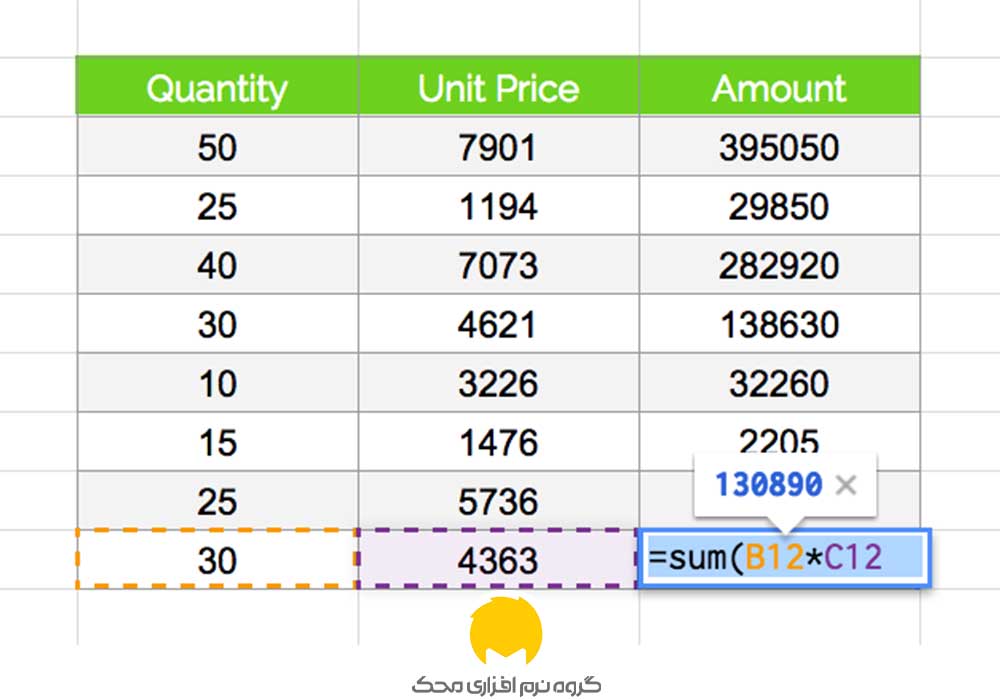Click the blue 130890 result preview value
Image resolution: width=1000 pixels, height=700 pixels.
pyautogui.click(x=768, y=486)
